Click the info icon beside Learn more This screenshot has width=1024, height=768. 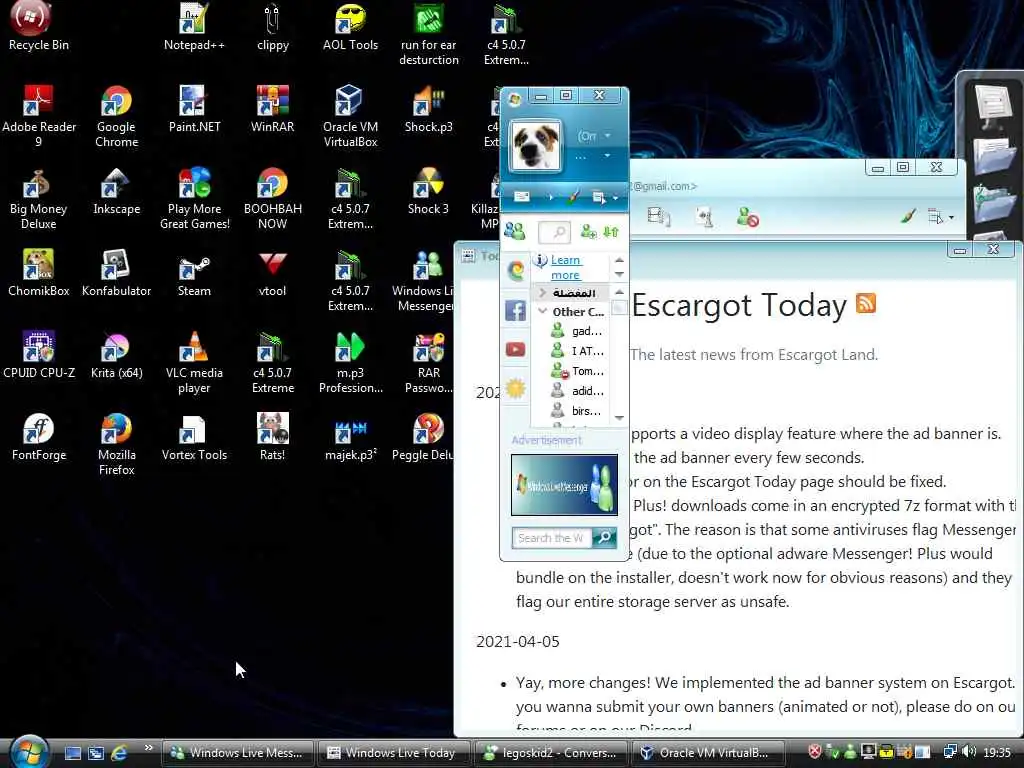coord(541,261)
